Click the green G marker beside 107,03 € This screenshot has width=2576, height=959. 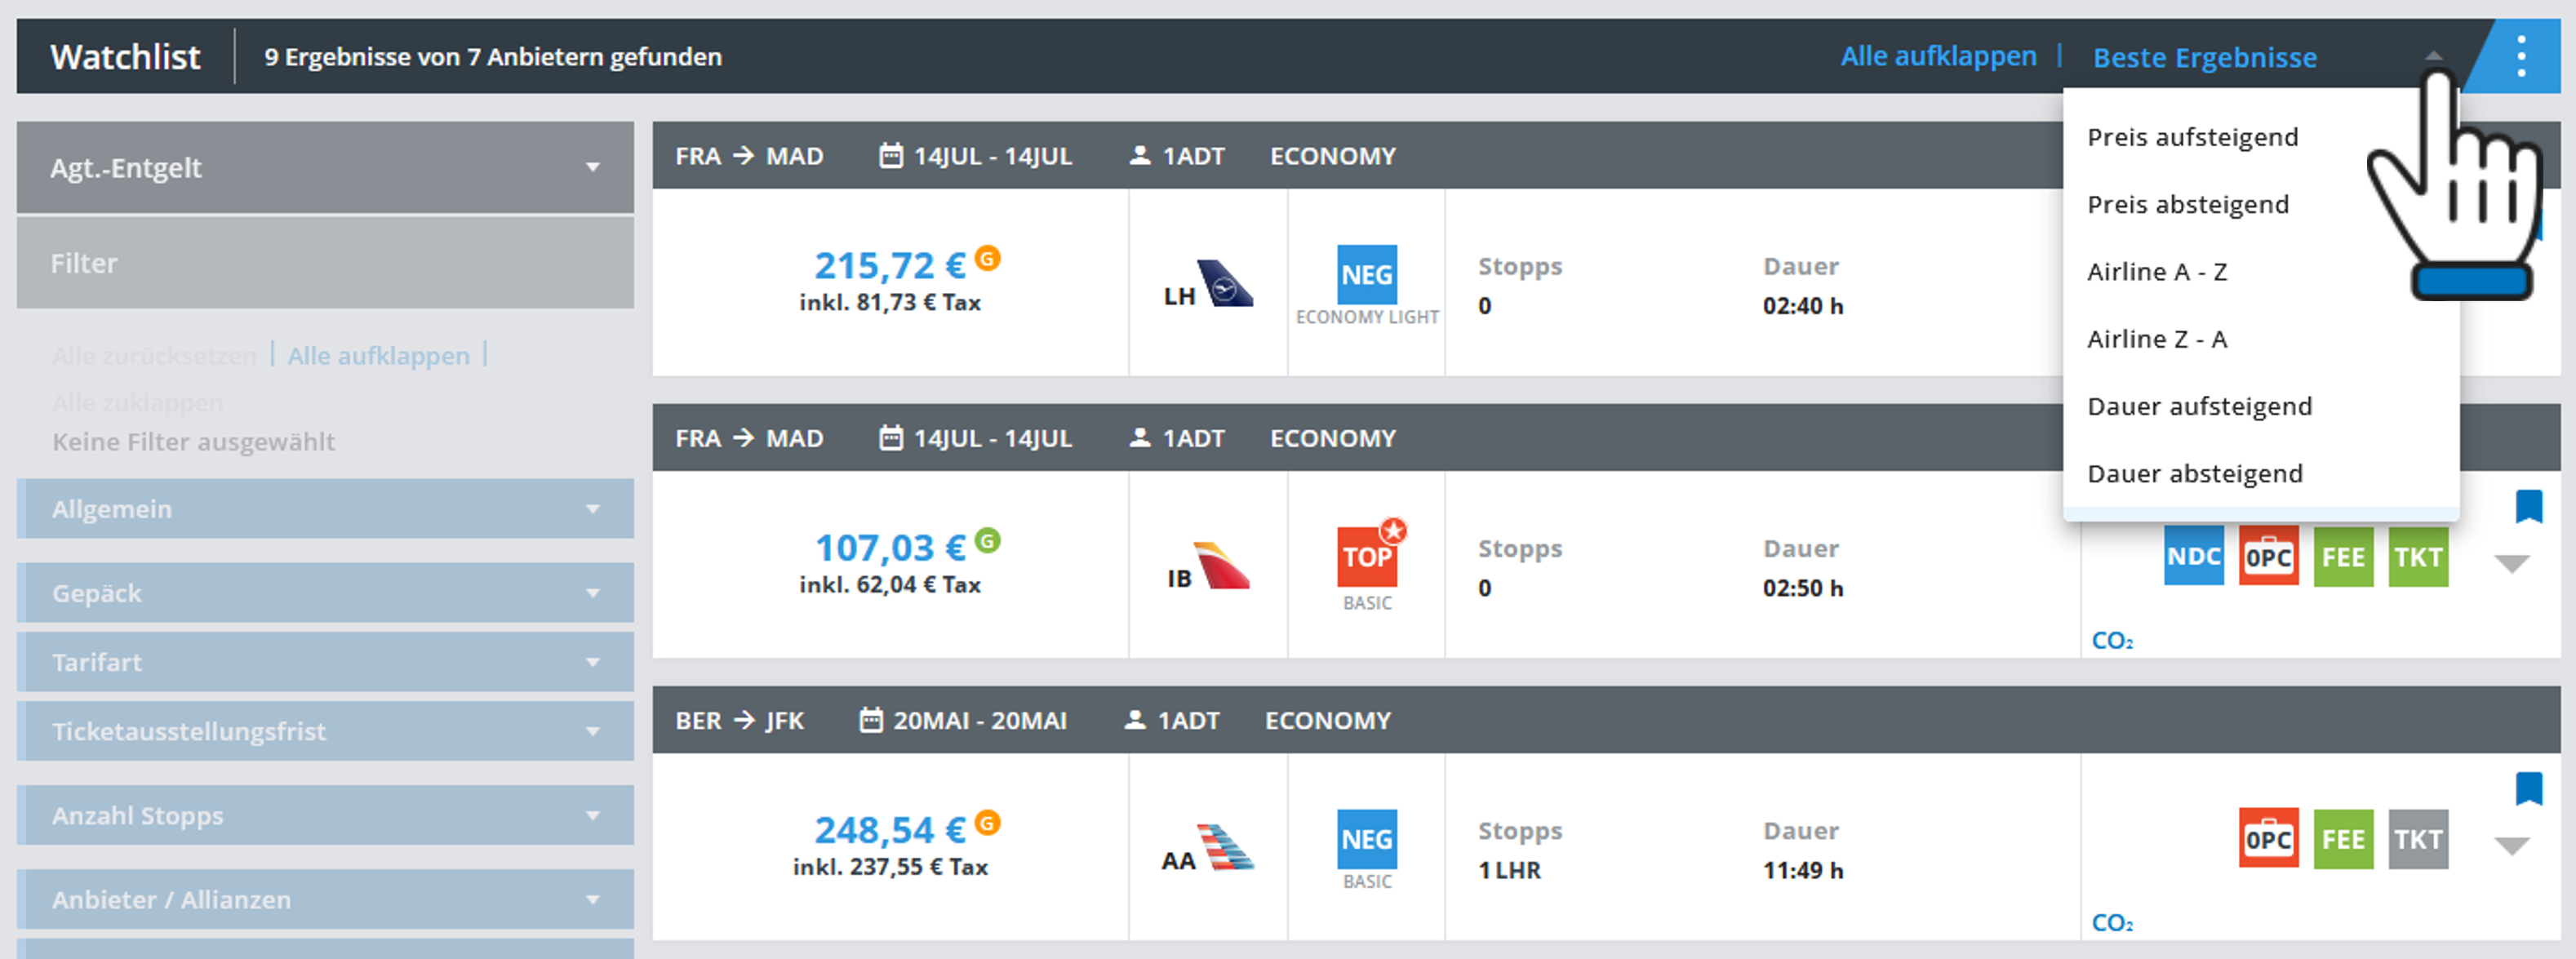[x=988, y=541]
